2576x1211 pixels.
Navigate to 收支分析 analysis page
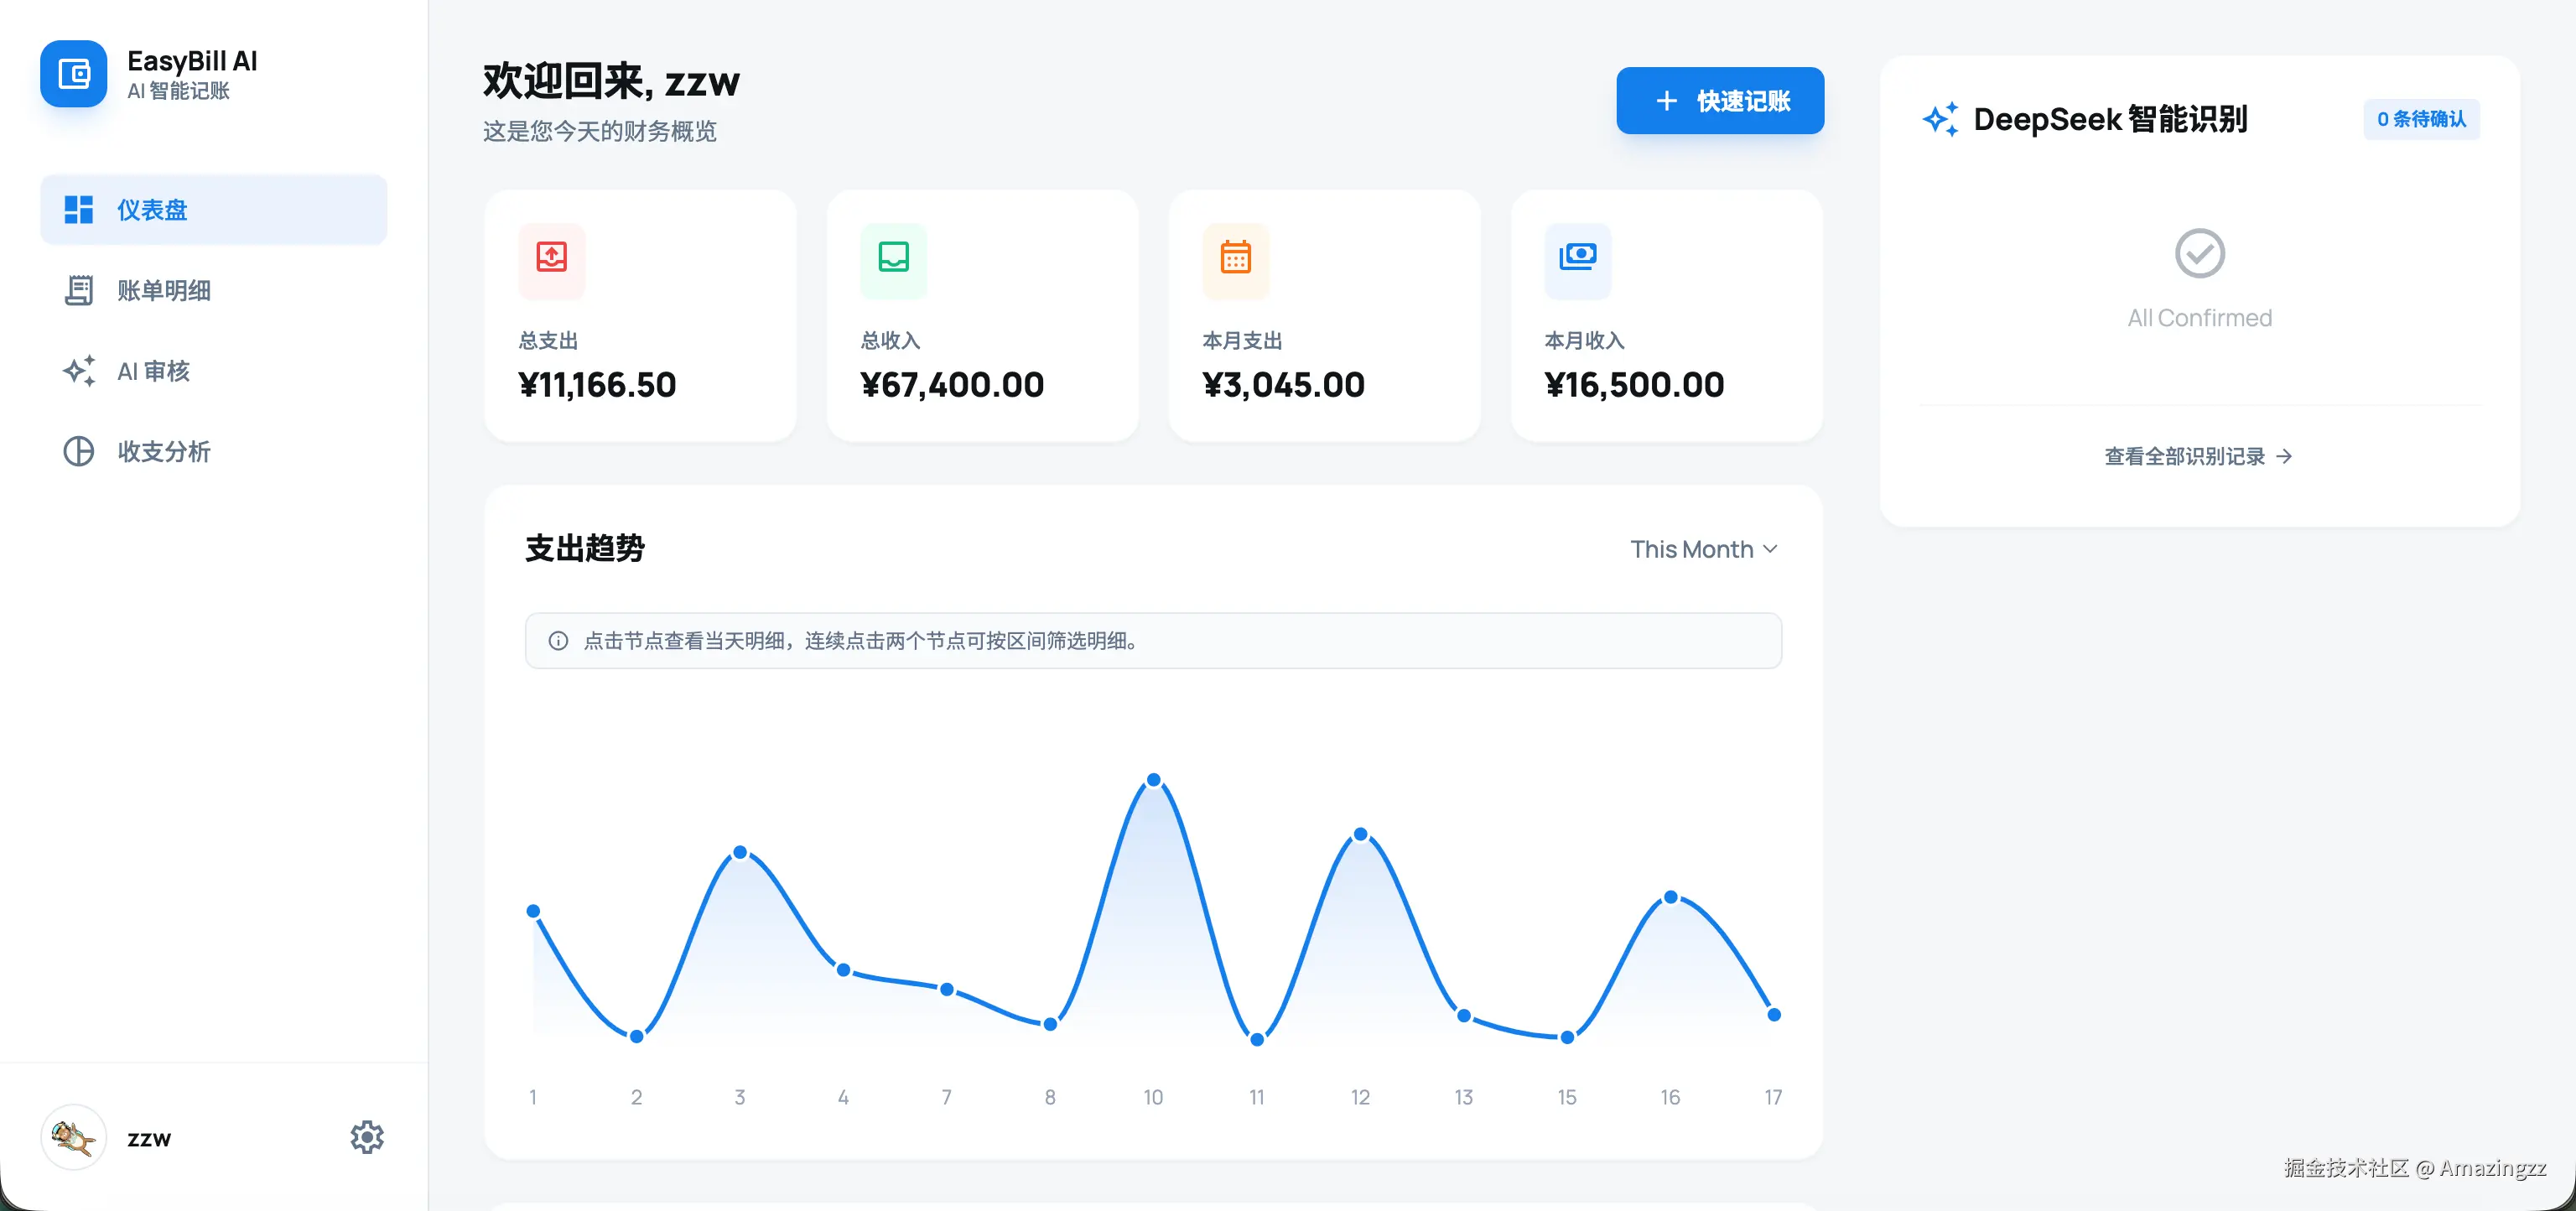tap(164, 452)
